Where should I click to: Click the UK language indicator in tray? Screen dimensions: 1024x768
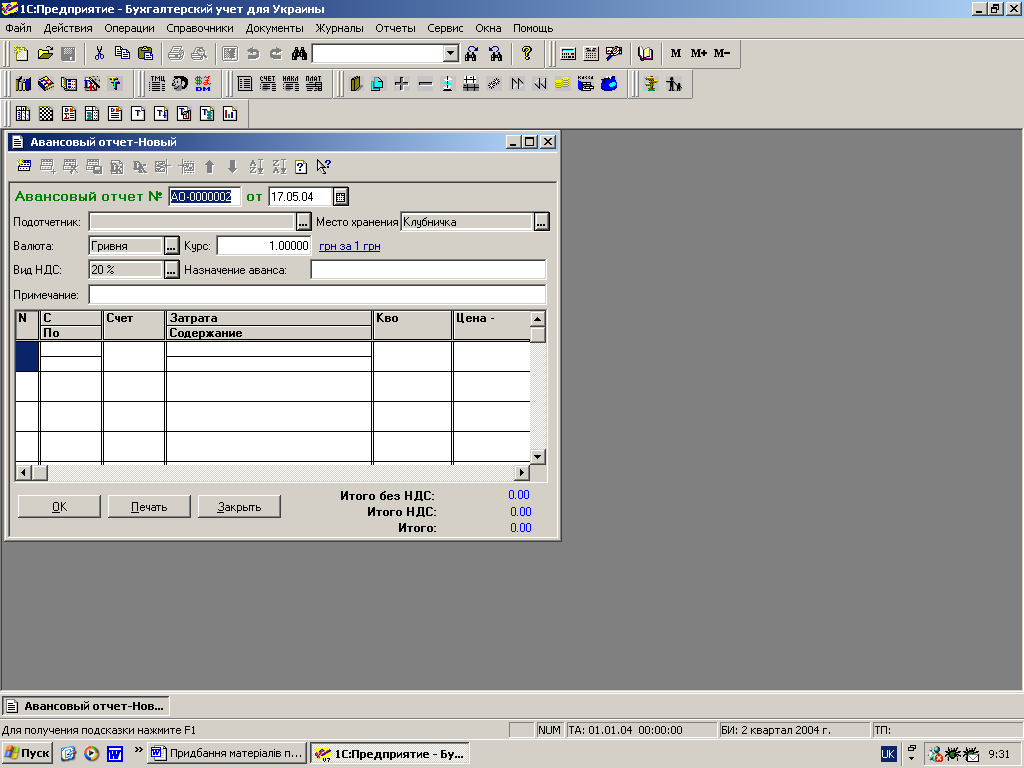(x=888, y=754)
